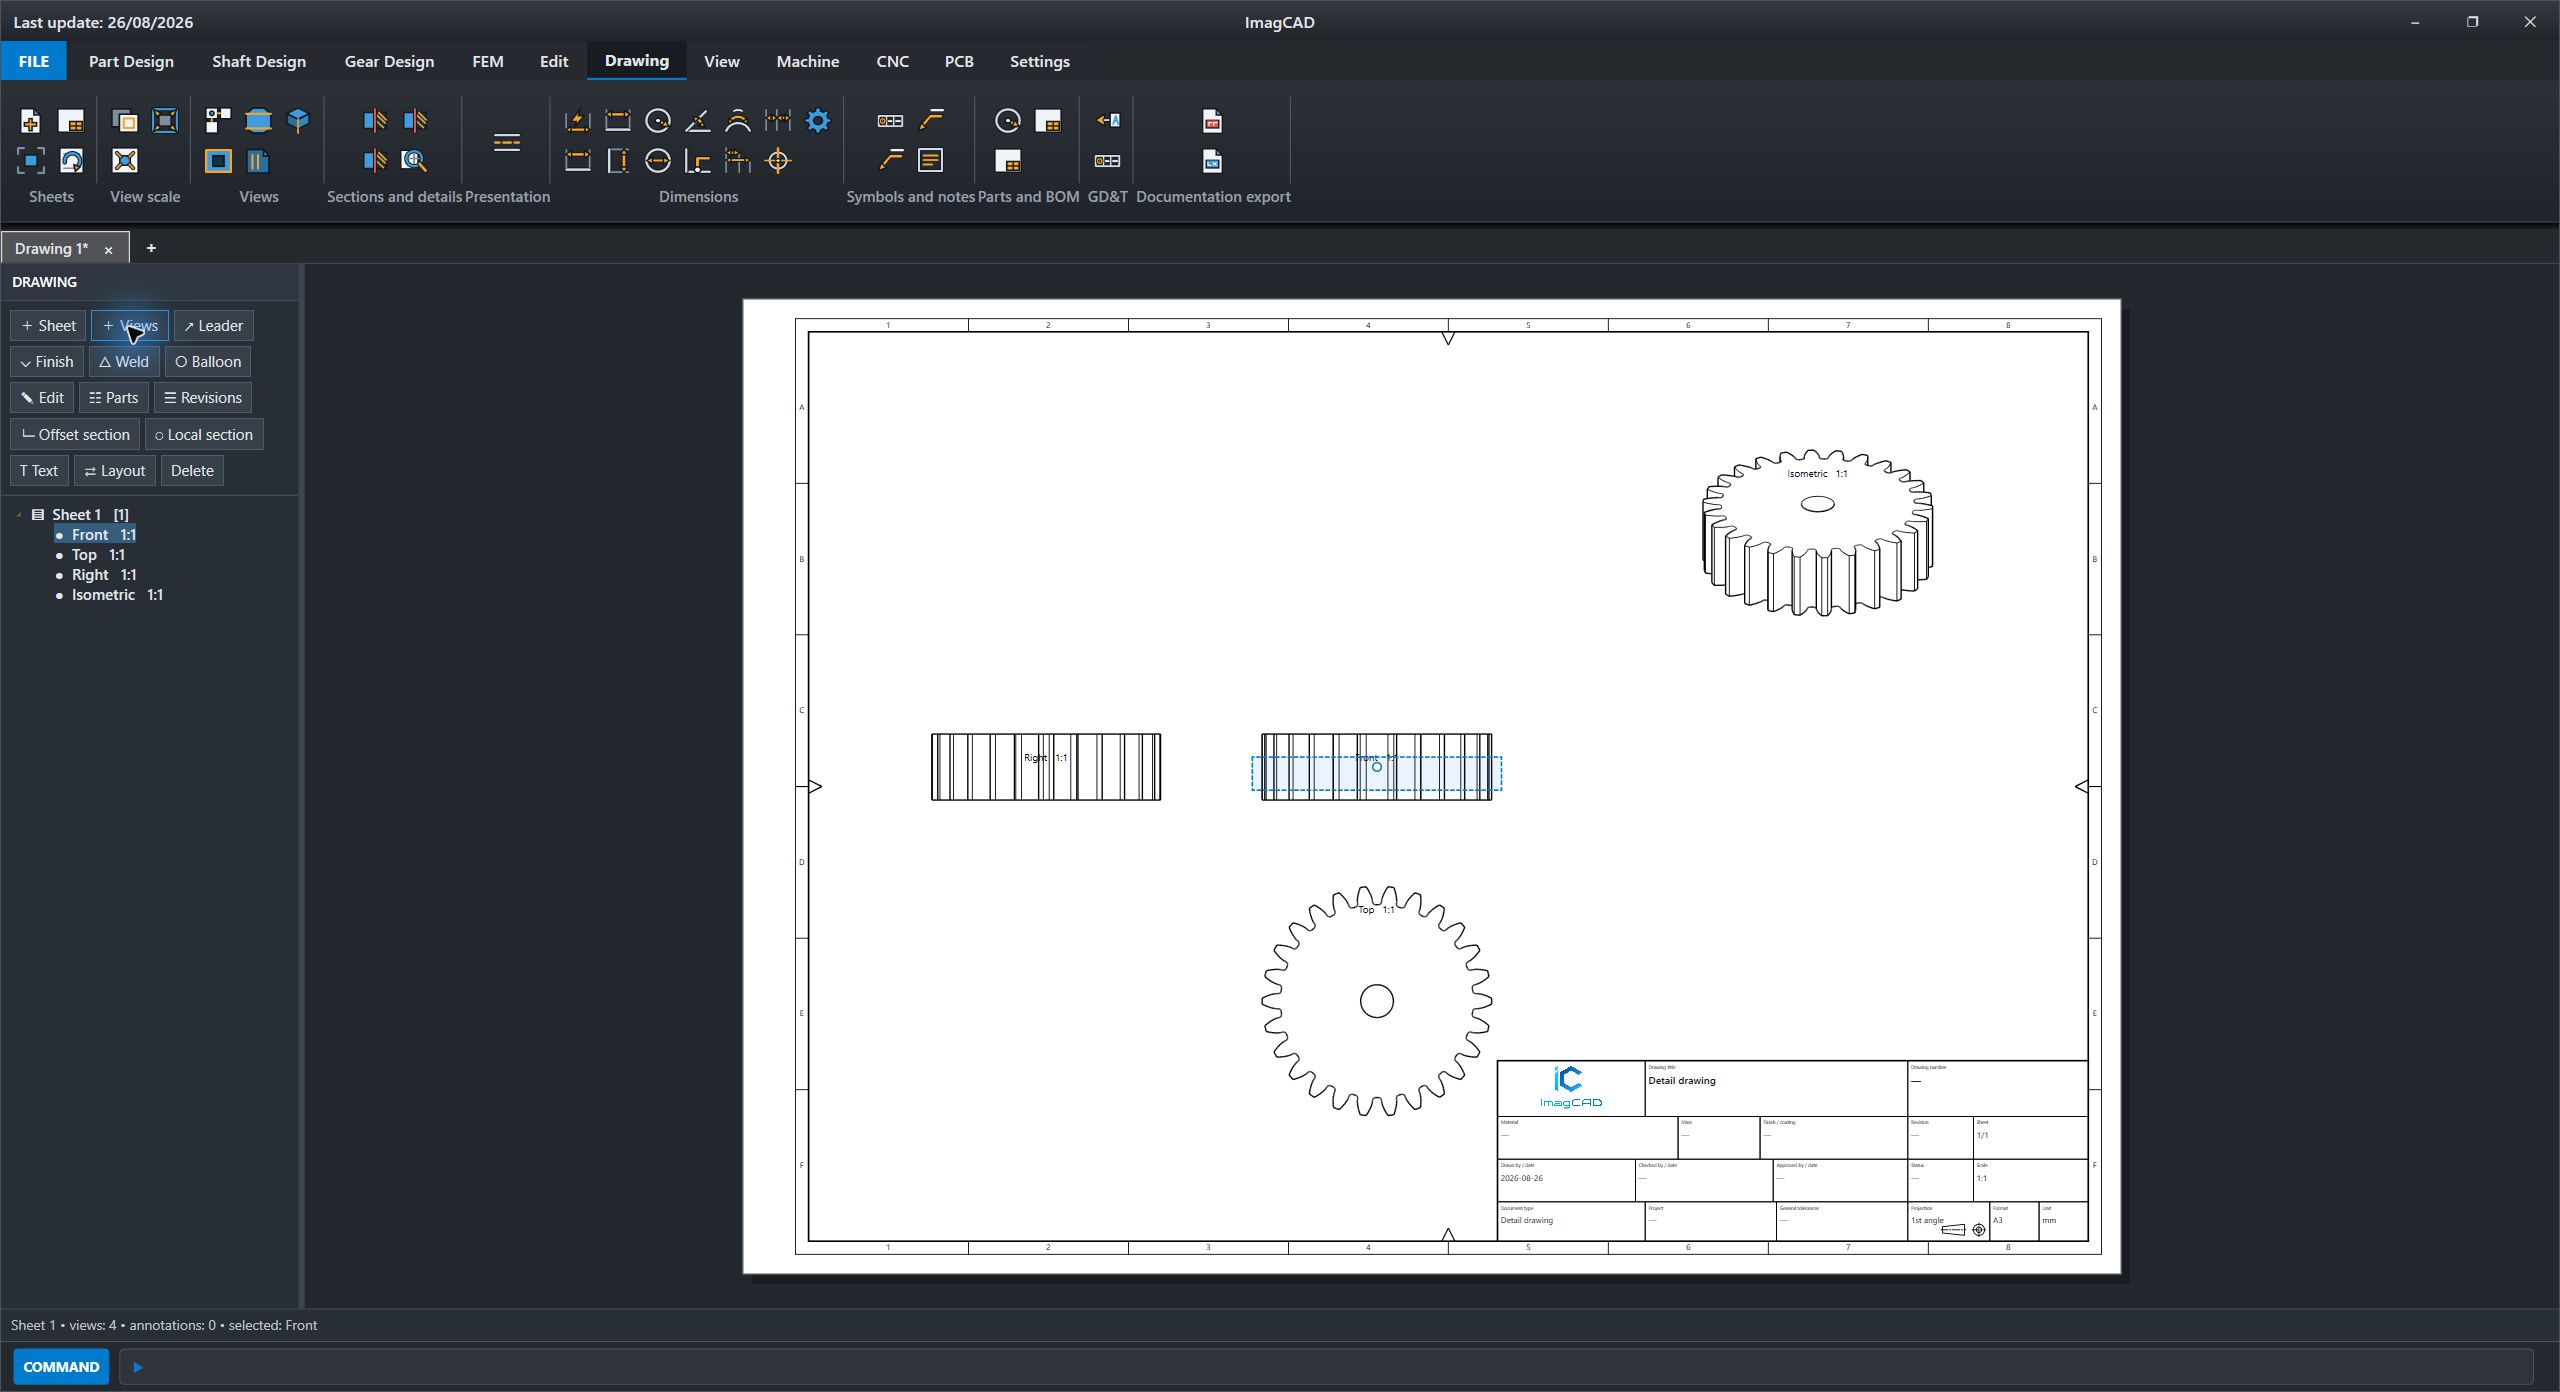
Task: Switch to the Part Design tab
Action: tap(131, 61)
